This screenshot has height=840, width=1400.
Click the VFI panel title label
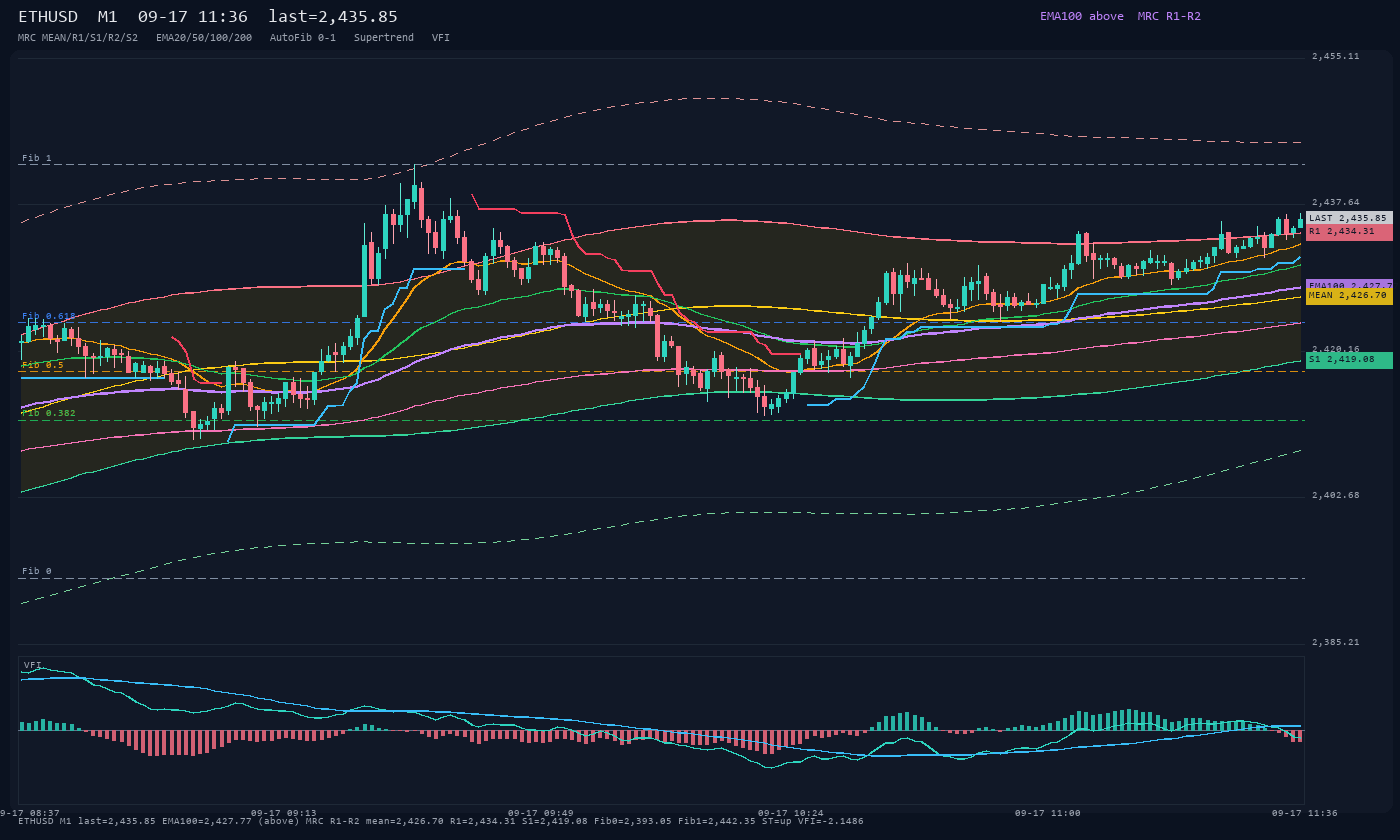tap(33, 665)
